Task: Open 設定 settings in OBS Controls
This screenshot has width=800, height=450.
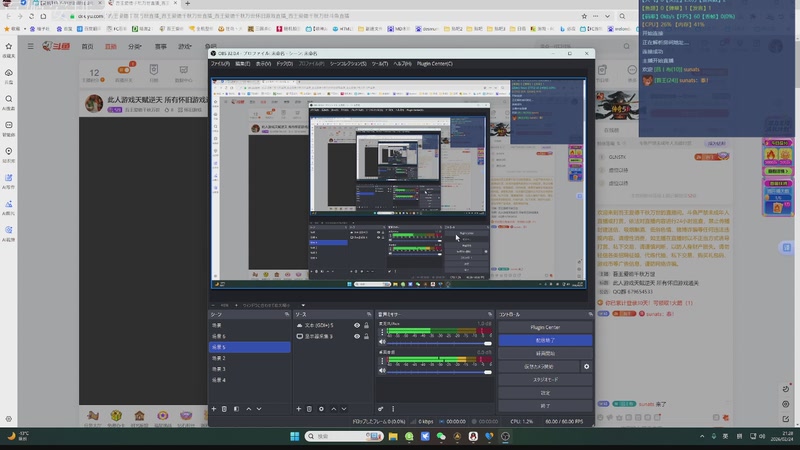Action: pos(545,393)
